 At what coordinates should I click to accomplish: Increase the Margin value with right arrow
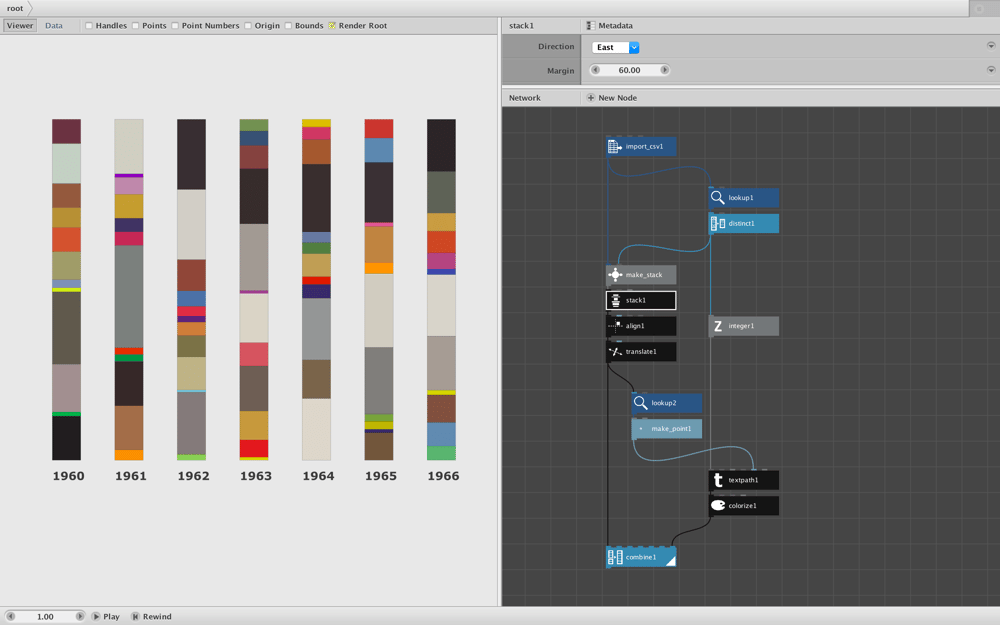click(665, 70)
